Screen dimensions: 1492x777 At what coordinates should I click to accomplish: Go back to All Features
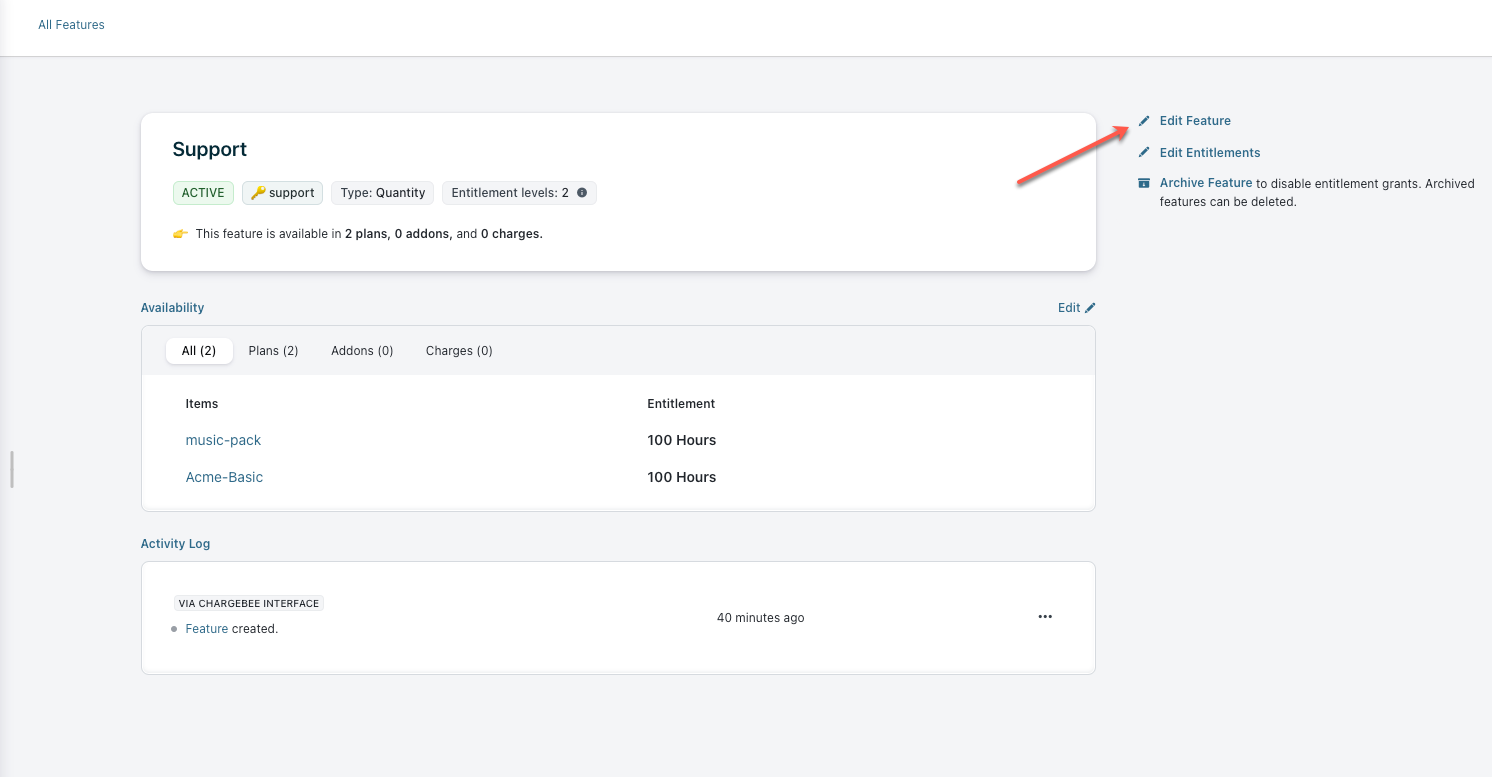[71, 25]
